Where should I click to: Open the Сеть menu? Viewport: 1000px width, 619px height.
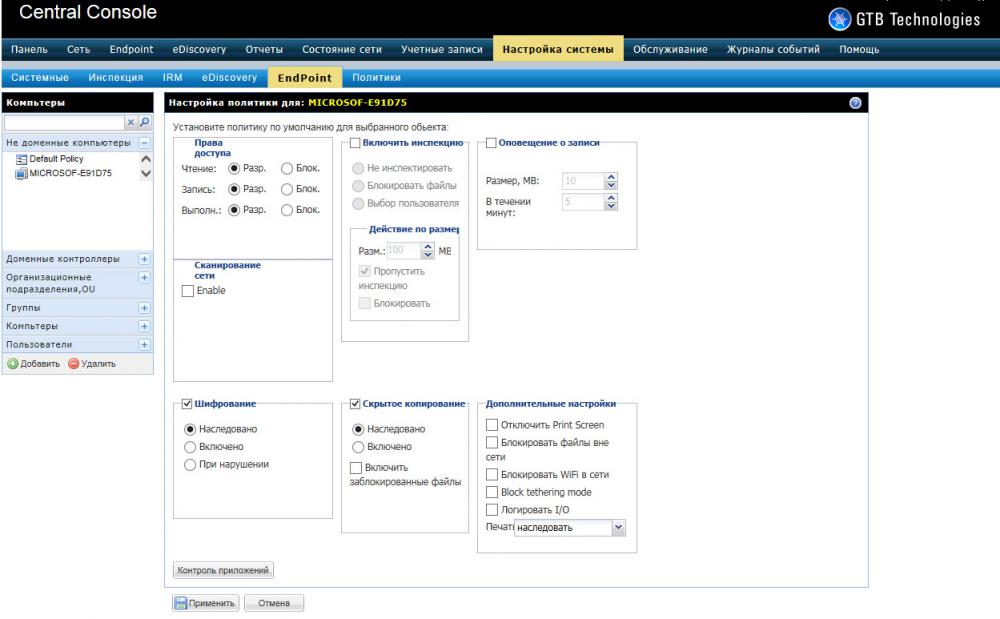point(78,50)
